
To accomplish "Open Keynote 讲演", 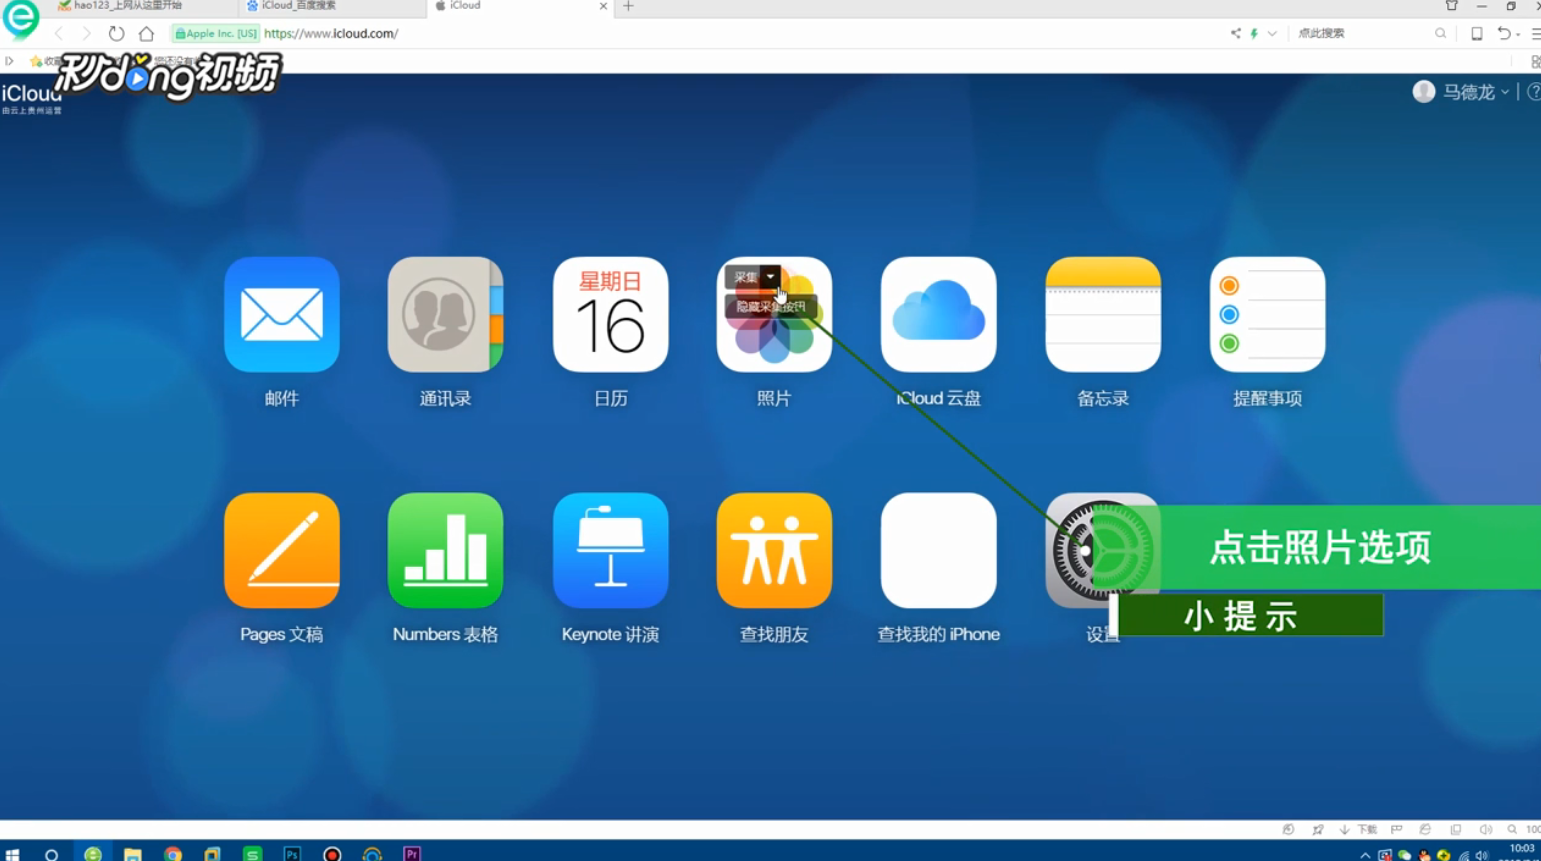I will click(610, 549).
